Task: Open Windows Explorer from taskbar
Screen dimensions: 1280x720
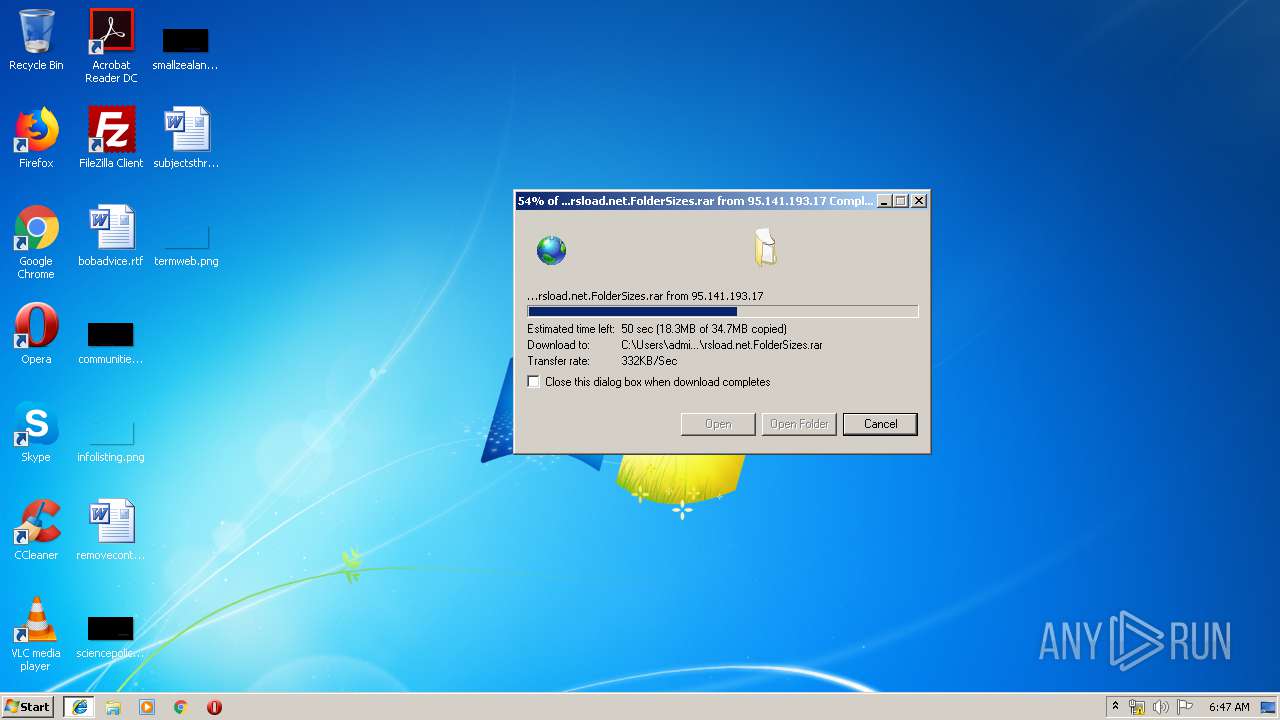Action: [x=113, y=707]
